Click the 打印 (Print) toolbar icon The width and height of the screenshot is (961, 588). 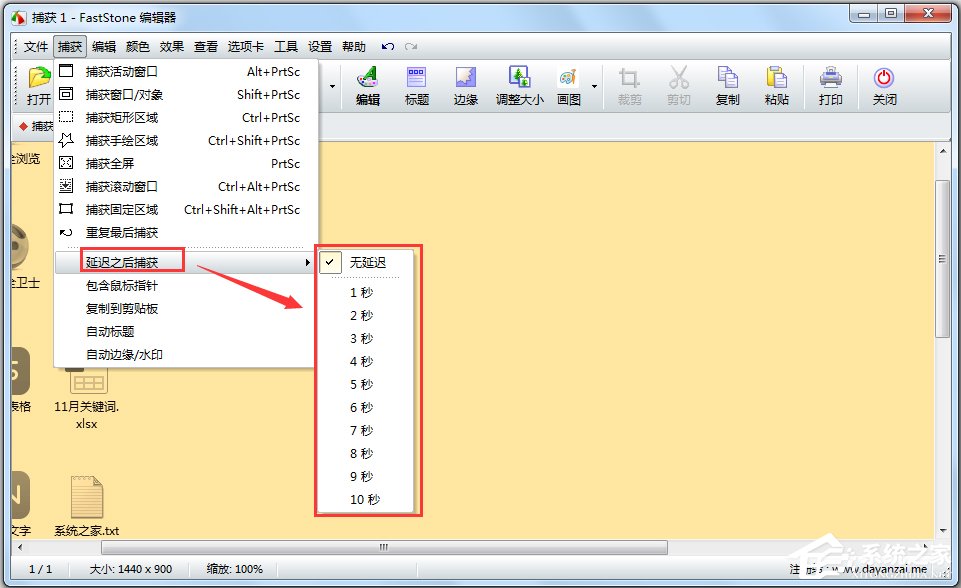[x=830, y=85]
